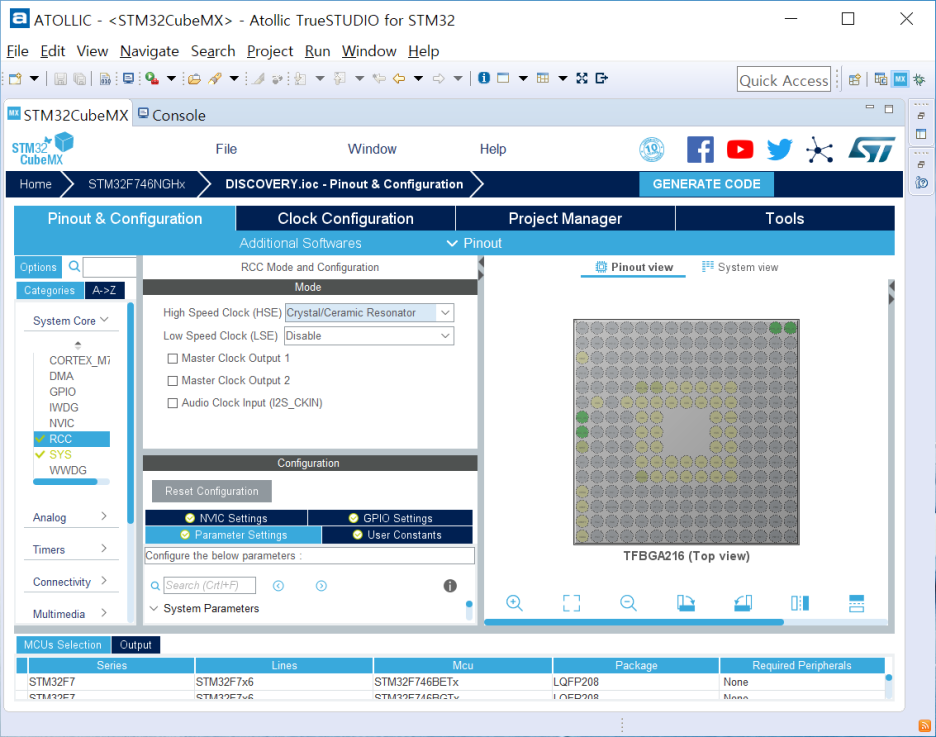Switch to System view
Viewport: 936px width, 737px height.
pos(740,267)
